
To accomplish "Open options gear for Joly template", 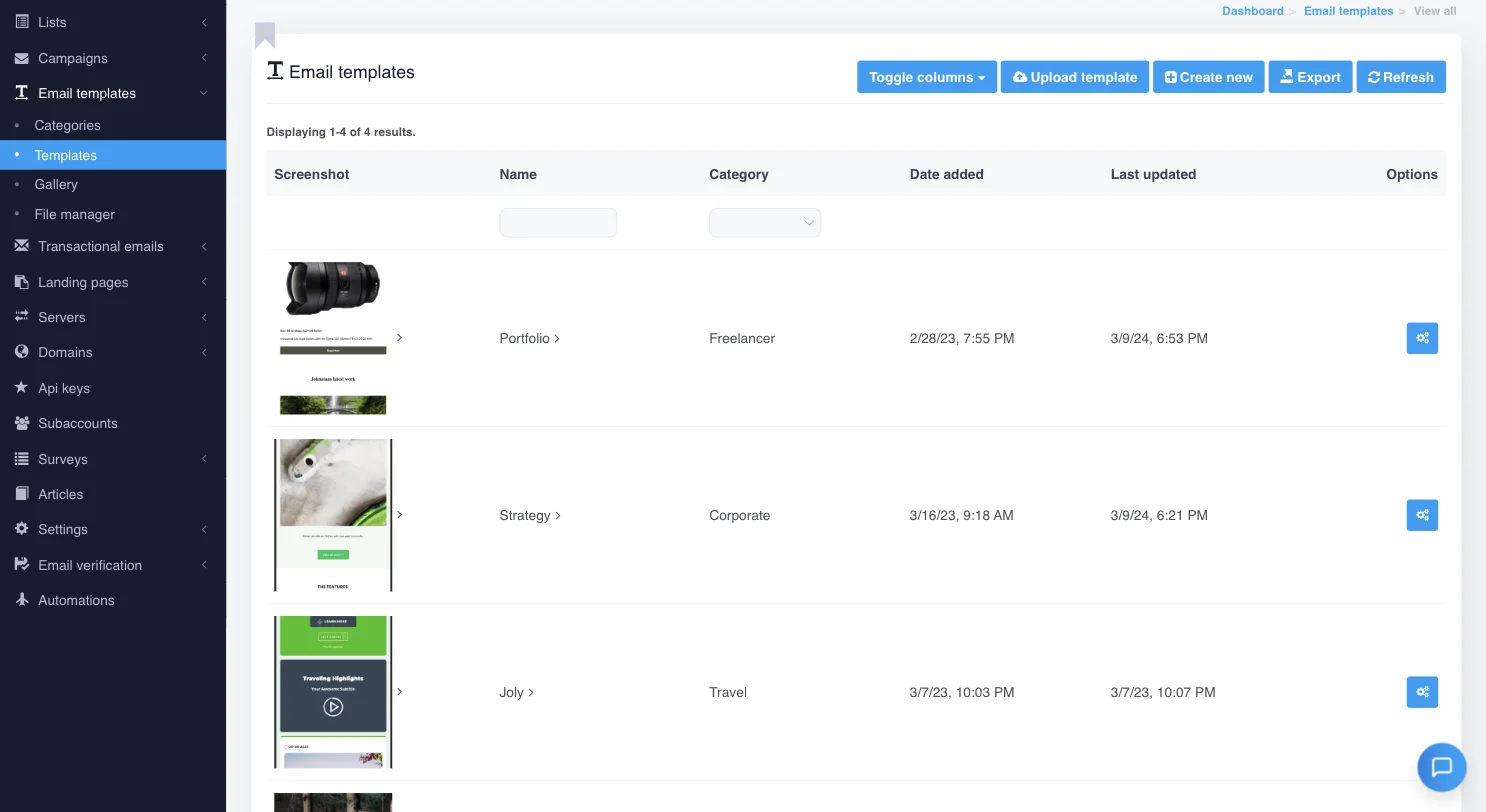I will pyautogui.click(x=1422, y=692).
